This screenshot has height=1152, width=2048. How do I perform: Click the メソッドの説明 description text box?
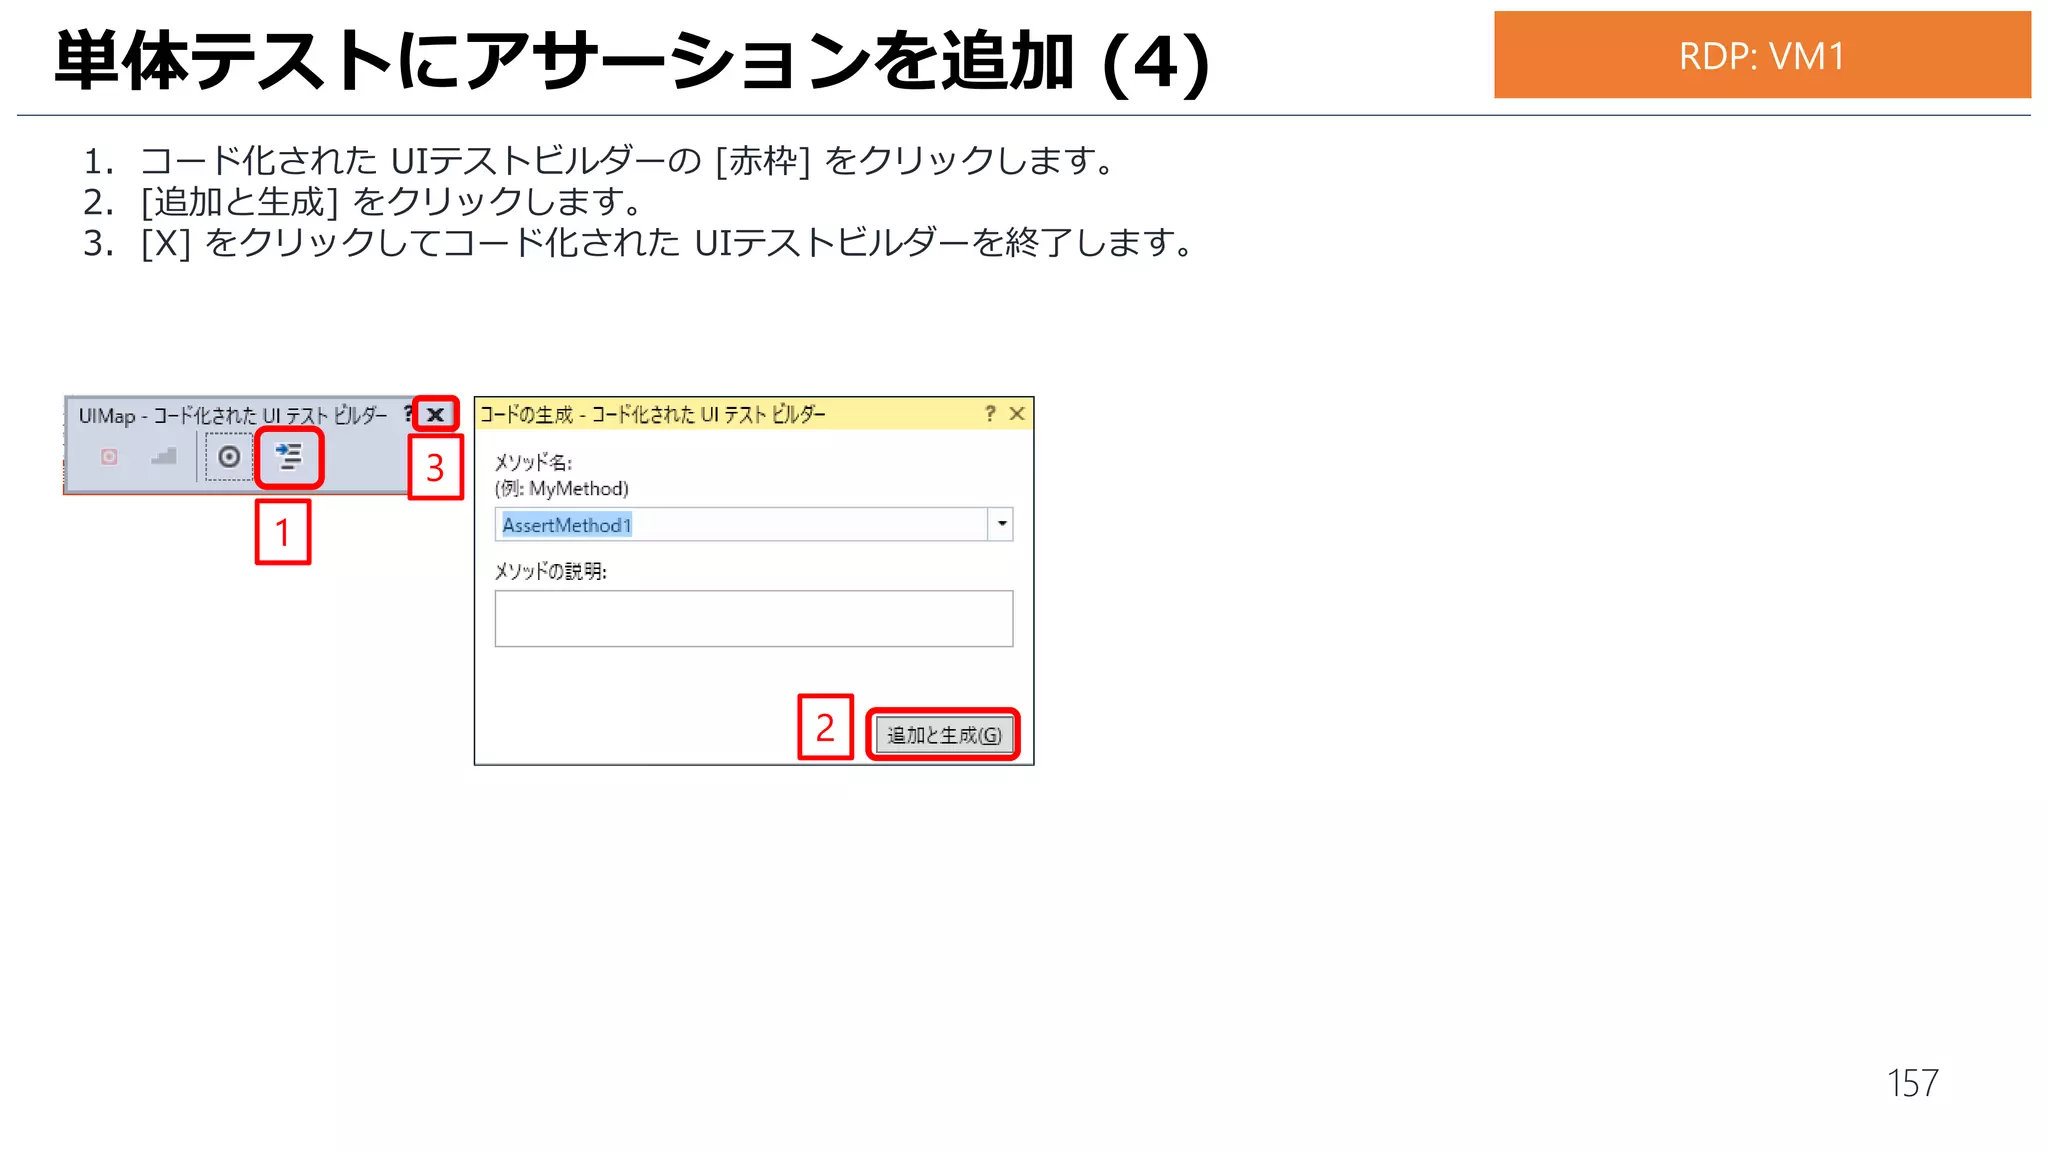754,618
